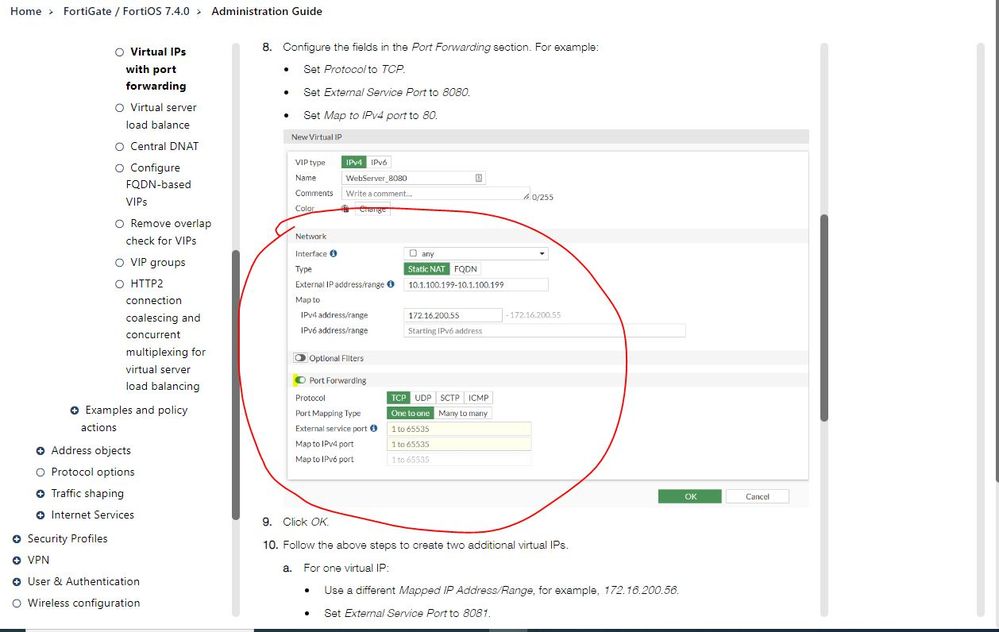This screenshot has width=999, height=632.
Task: Select Static NAT type
Action: [426, 269]
